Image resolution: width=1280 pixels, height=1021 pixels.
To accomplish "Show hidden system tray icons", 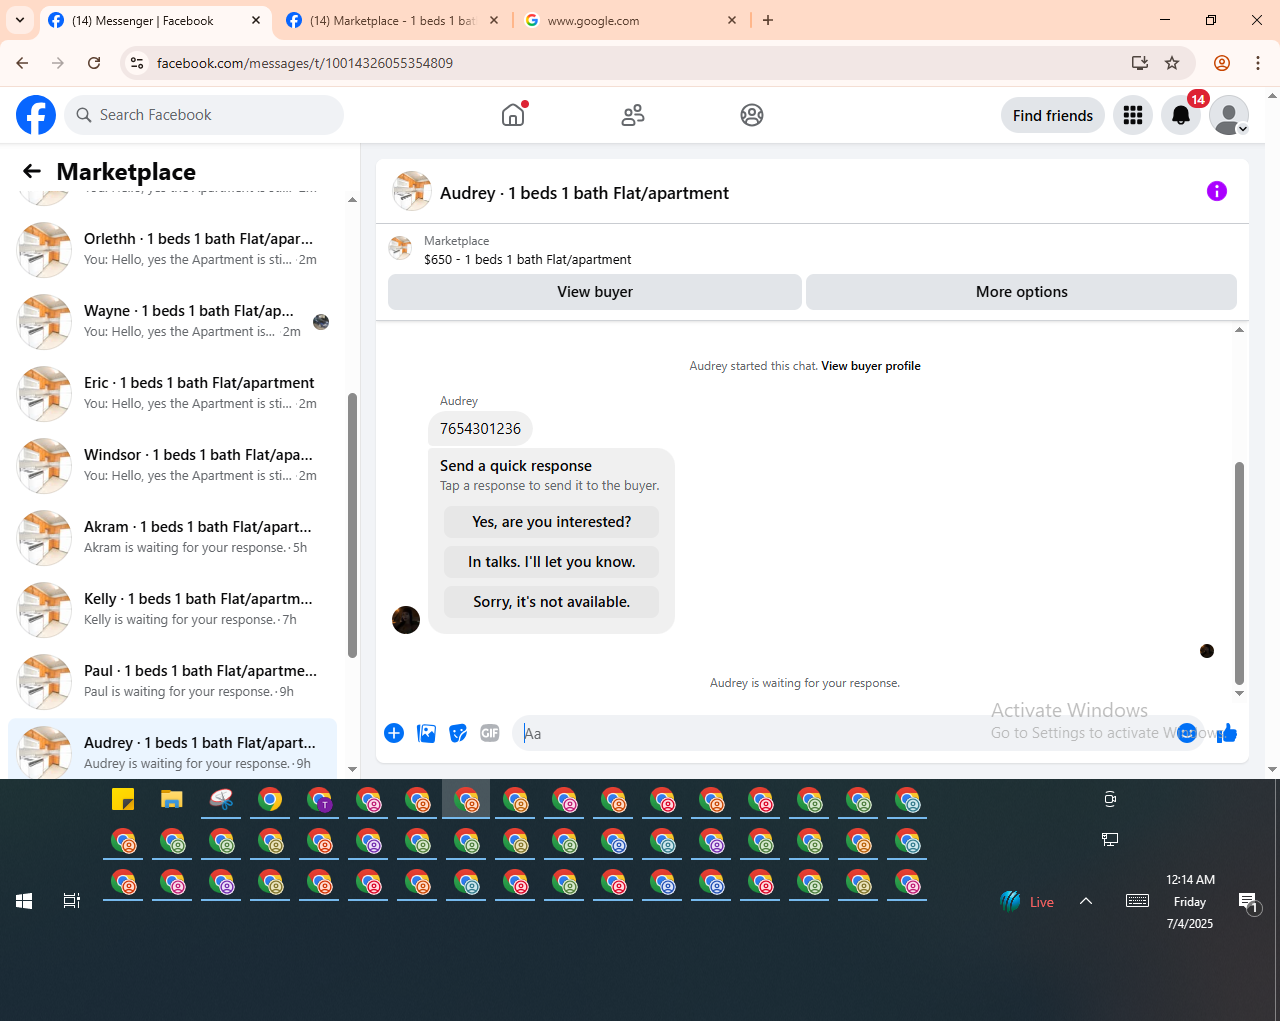I will pyautogui.click(x=1086, y=901).
